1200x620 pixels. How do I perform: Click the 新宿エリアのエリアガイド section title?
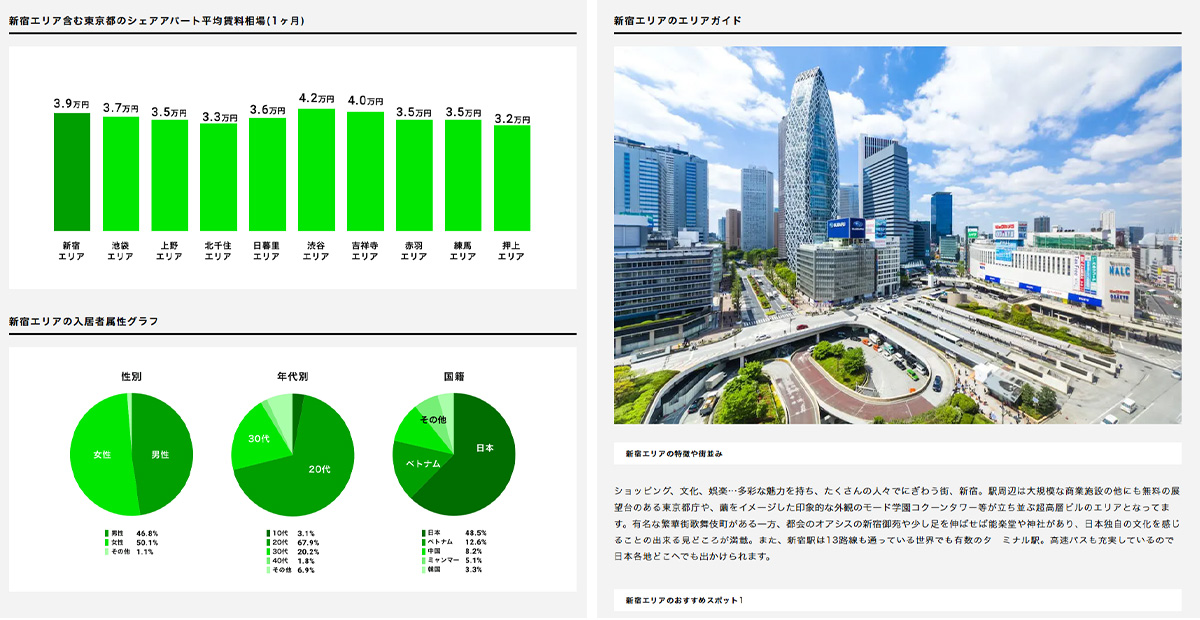[x=677, y=20]
